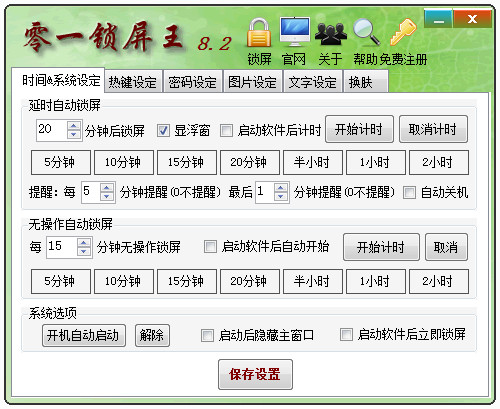The image size is (500, 409).
Task: Toggle the 显浮窗 checkbox
Action: click(x=163, y=130)
